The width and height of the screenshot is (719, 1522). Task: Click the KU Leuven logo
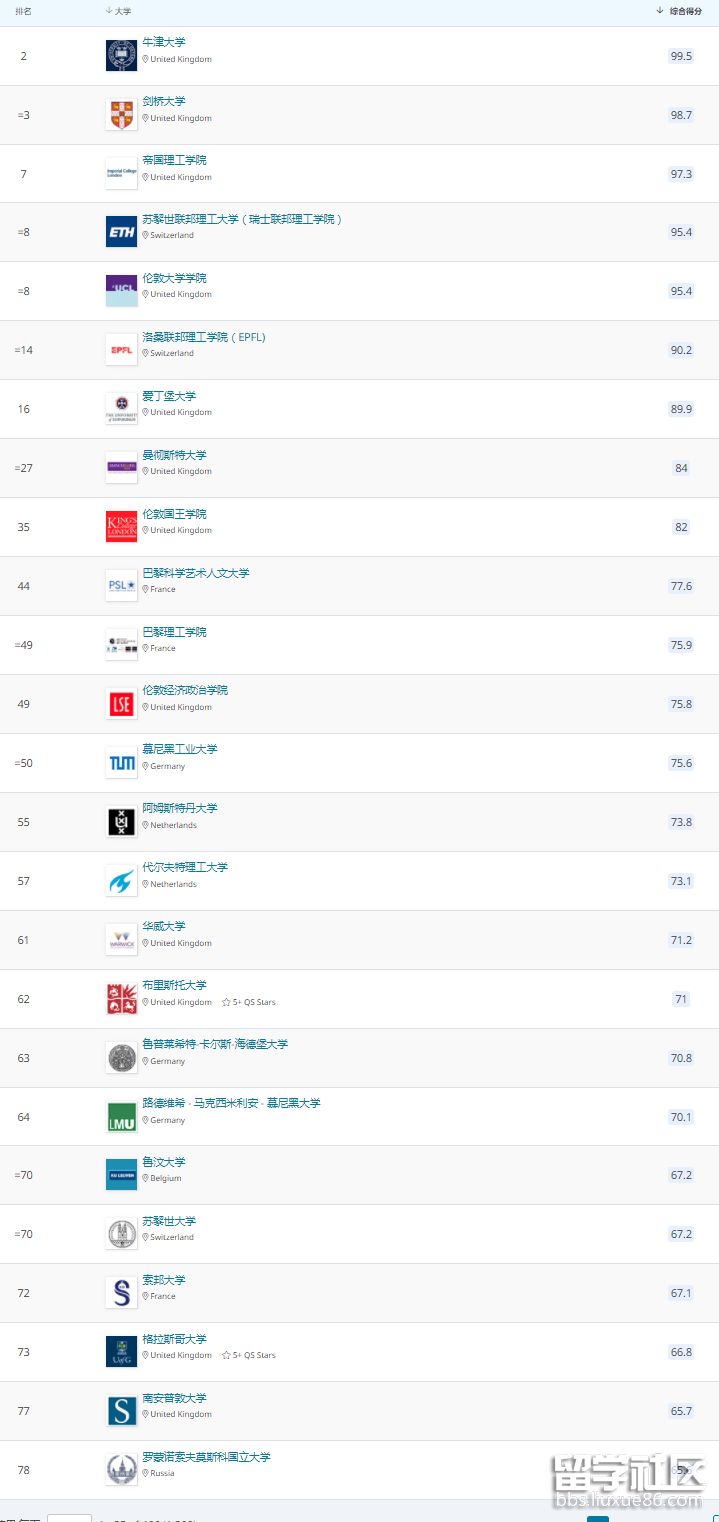point(121,1175)
